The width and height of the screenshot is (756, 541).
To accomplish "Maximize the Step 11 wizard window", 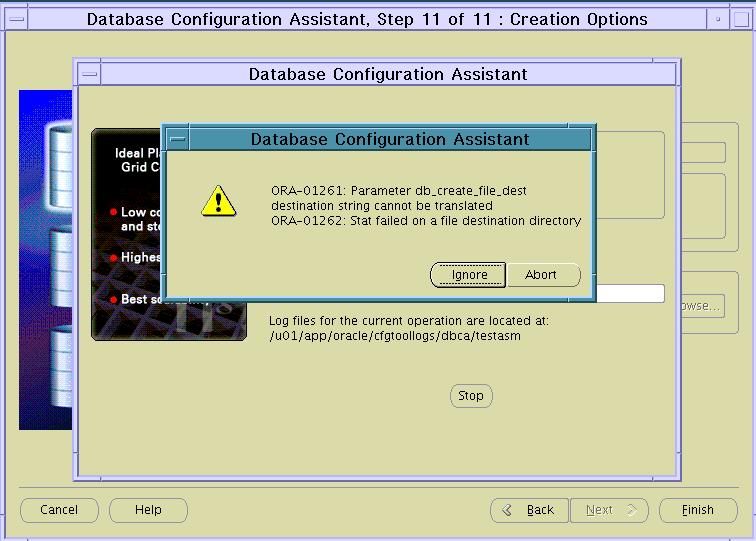I will (741, 20).
